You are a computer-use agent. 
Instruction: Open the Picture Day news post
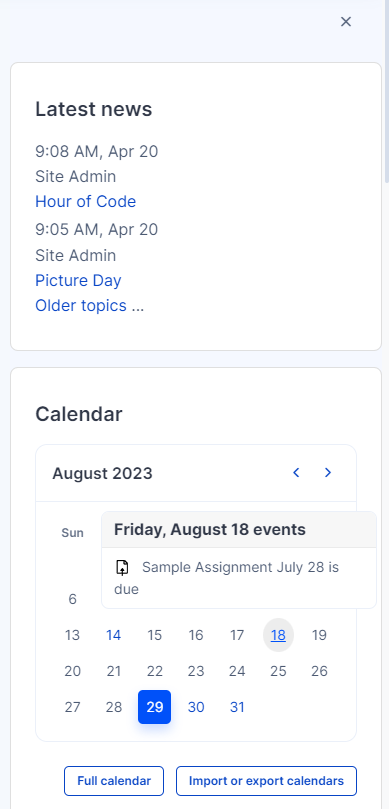78,280
